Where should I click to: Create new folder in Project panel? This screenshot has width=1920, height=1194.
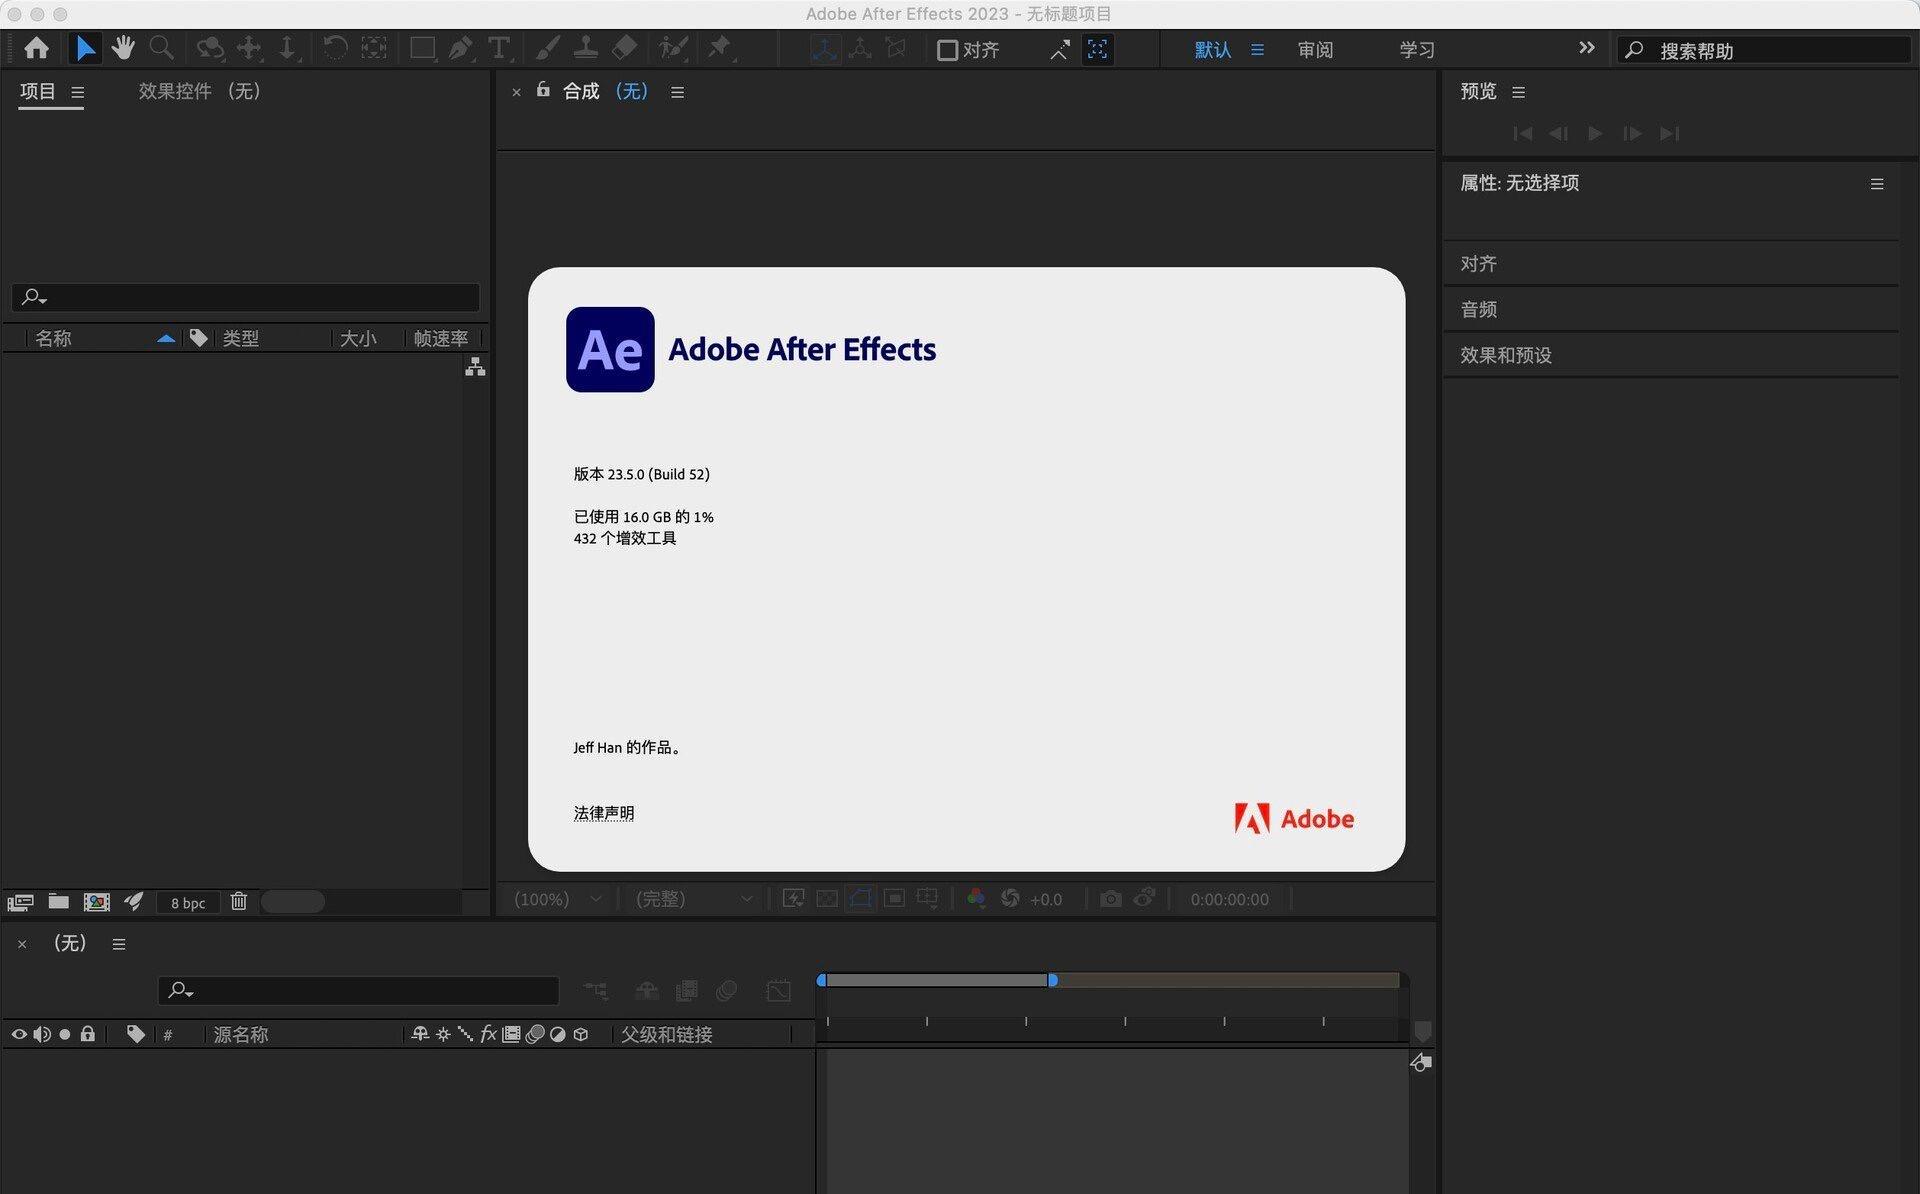(x=59, y=902)
